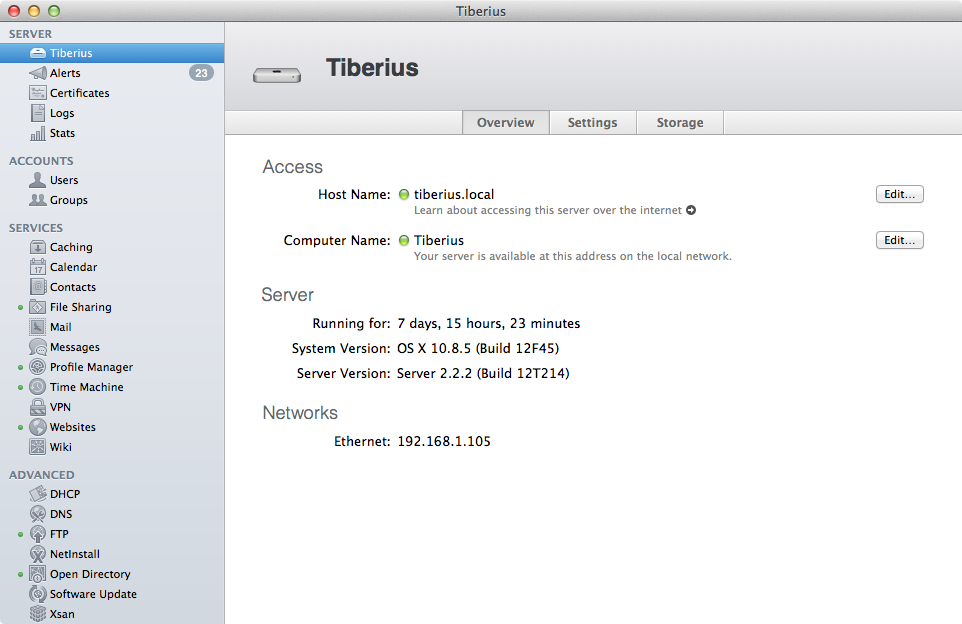Image resolution: width=962 pixels, height=624 pixels.
Task: Open the Alerts megaphone icon
Action: [x=38, y=73]
